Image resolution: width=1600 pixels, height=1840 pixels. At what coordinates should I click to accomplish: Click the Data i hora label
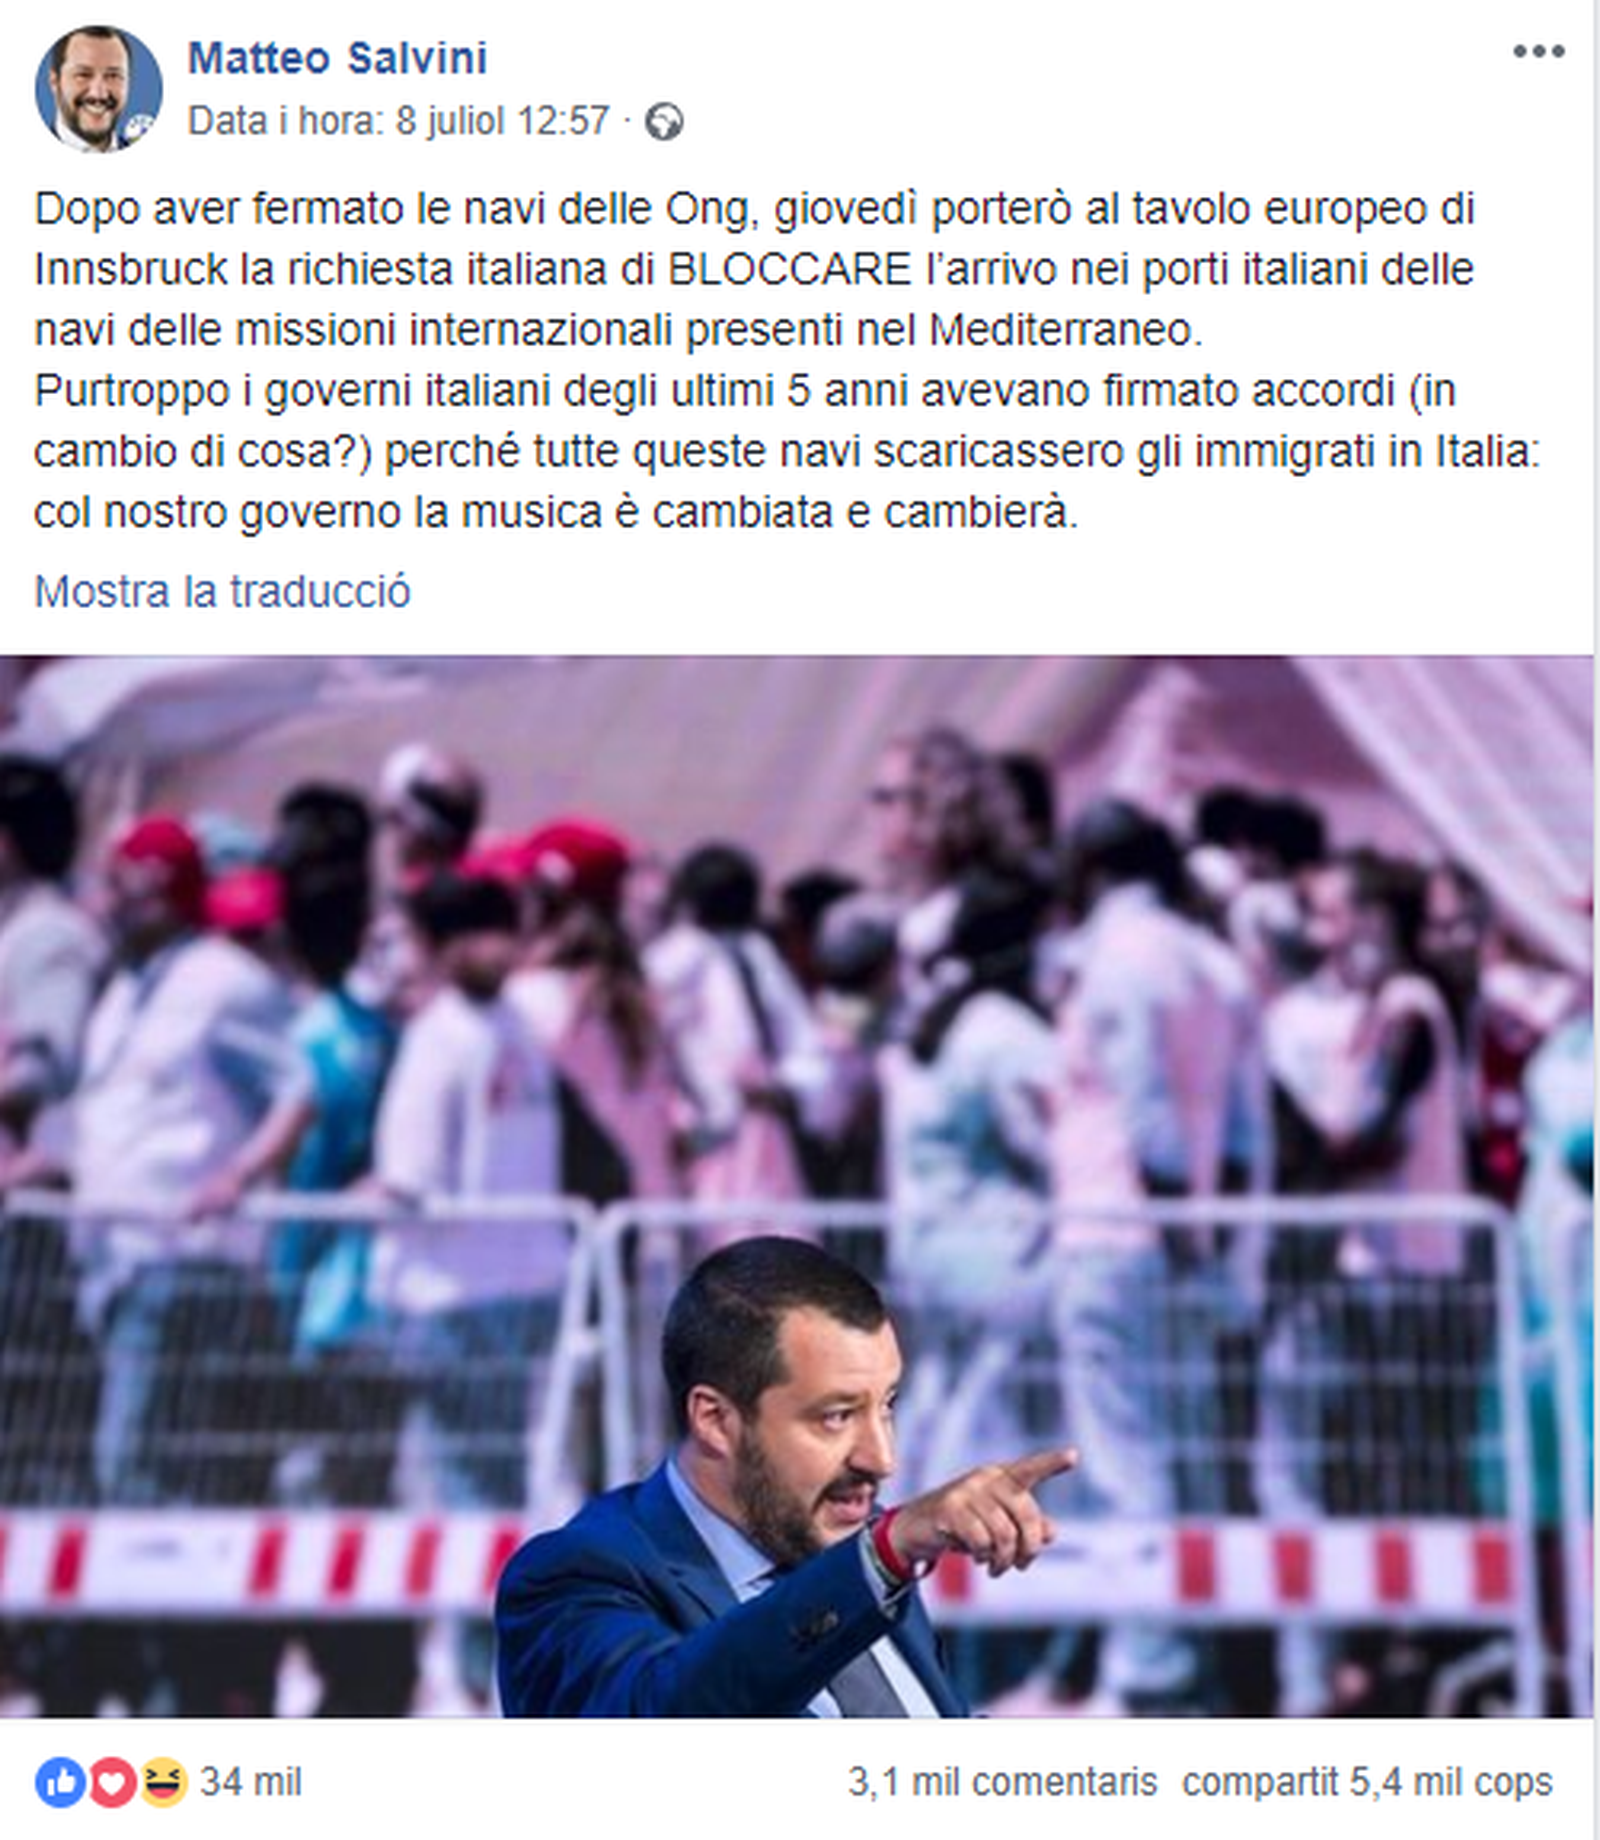pyautogui.click(x=286, y=122)
